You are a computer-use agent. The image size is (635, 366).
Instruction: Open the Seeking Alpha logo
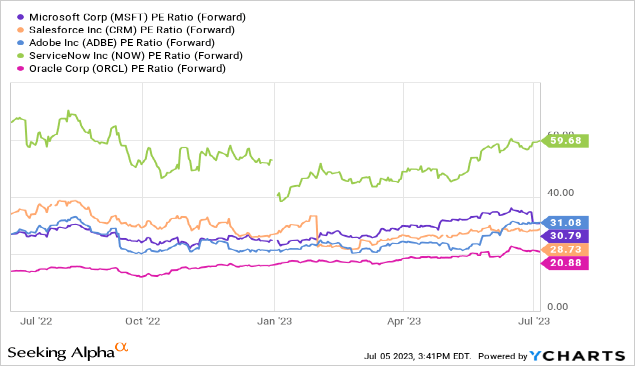68,351
